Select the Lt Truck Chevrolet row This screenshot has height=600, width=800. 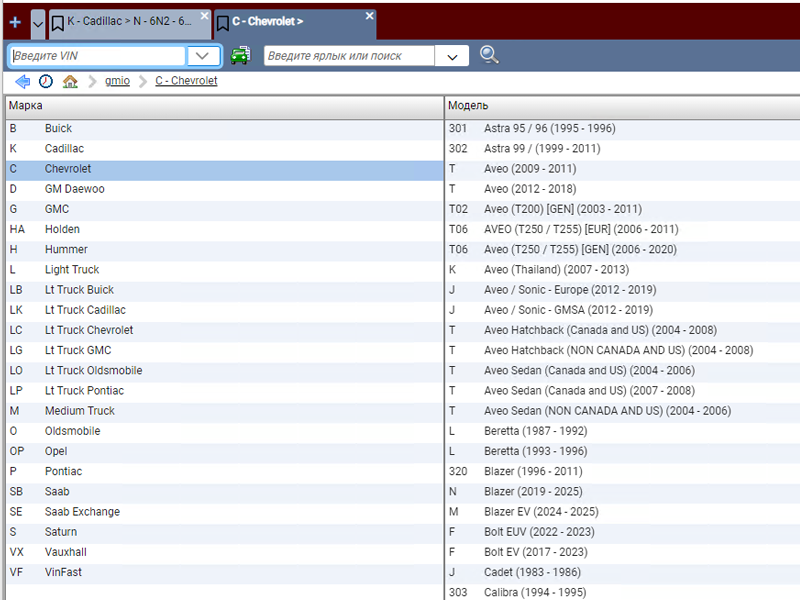[224, 330]
